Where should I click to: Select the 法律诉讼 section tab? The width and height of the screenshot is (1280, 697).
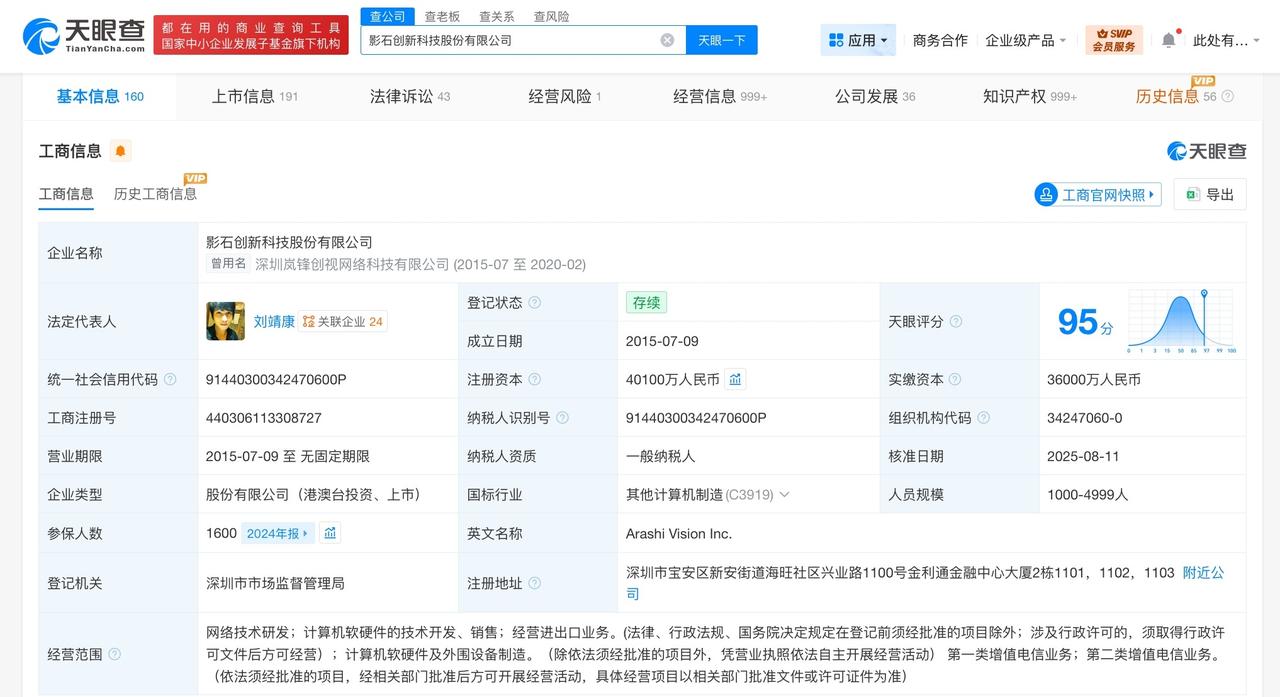coord(402,96)
